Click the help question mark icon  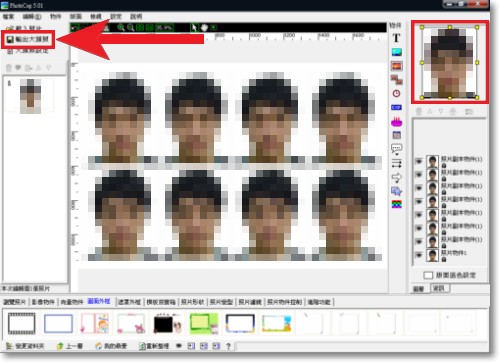pyautogui.click(x=228, y=346)
